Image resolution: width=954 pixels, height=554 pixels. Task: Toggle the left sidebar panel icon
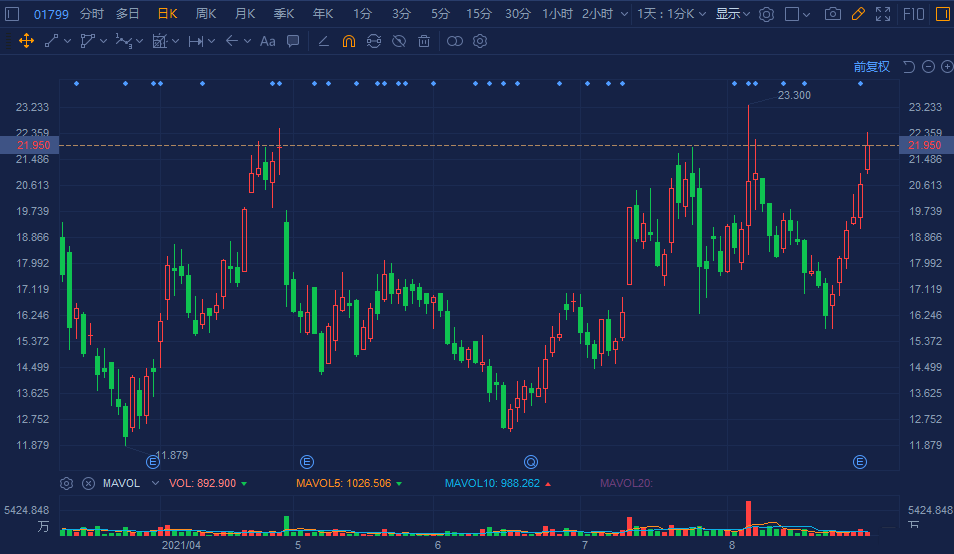pos(12,14)
